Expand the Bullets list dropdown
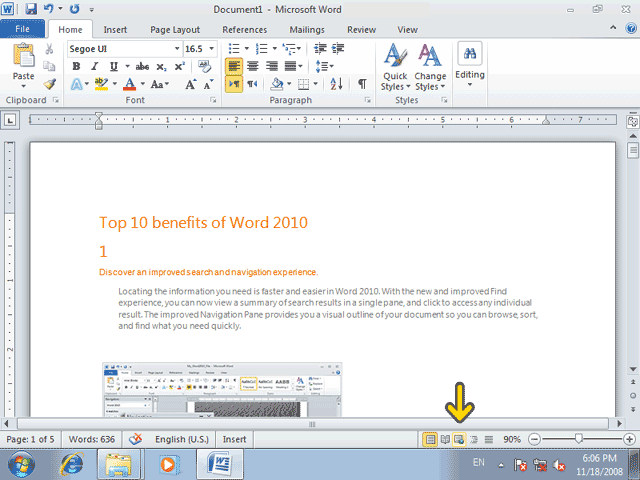This screenshot has width=640, height=480. click(247, 49)
